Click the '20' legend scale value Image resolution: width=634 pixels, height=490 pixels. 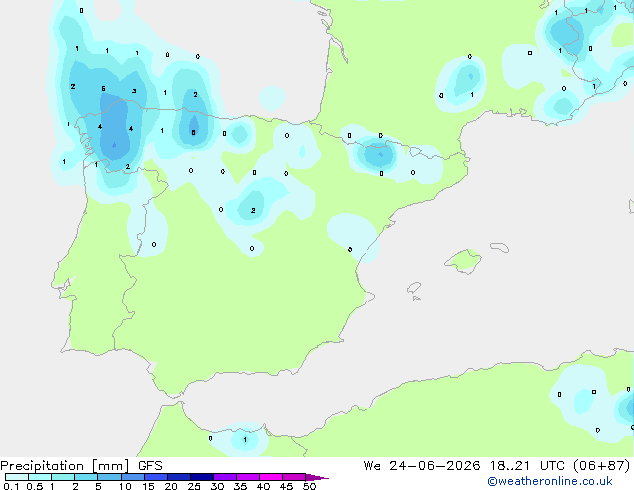[171, 486]
